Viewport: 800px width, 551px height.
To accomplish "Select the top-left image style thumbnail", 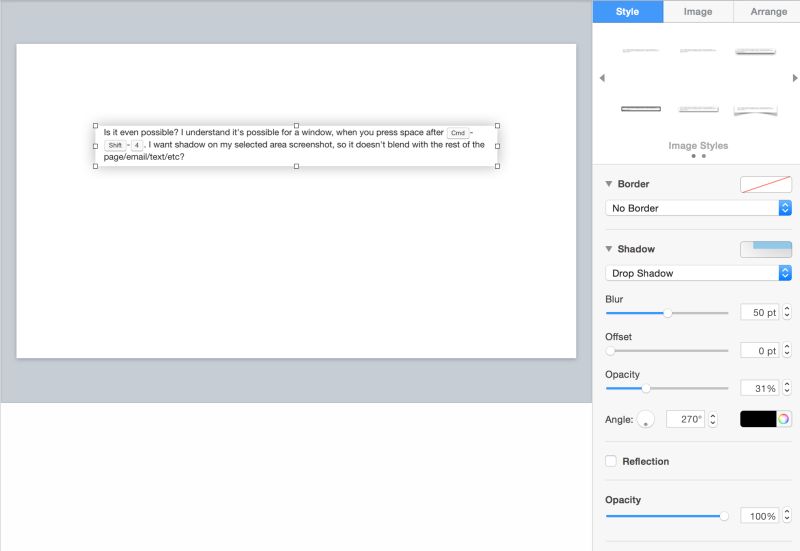I will click(x=641, y=51).
